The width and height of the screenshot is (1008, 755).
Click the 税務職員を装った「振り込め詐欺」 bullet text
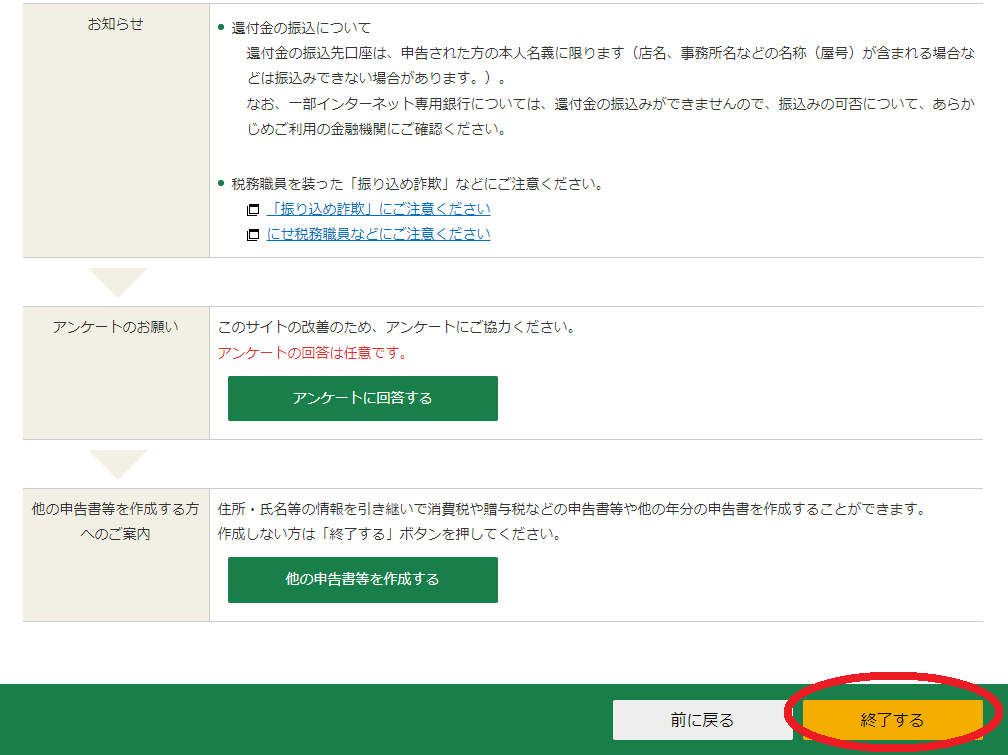(x=418, y=185)
